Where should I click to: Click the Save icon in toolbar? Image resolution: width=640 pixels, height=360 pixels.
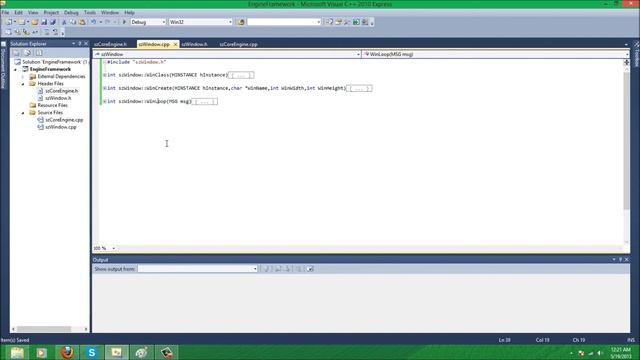click(44, 22)
